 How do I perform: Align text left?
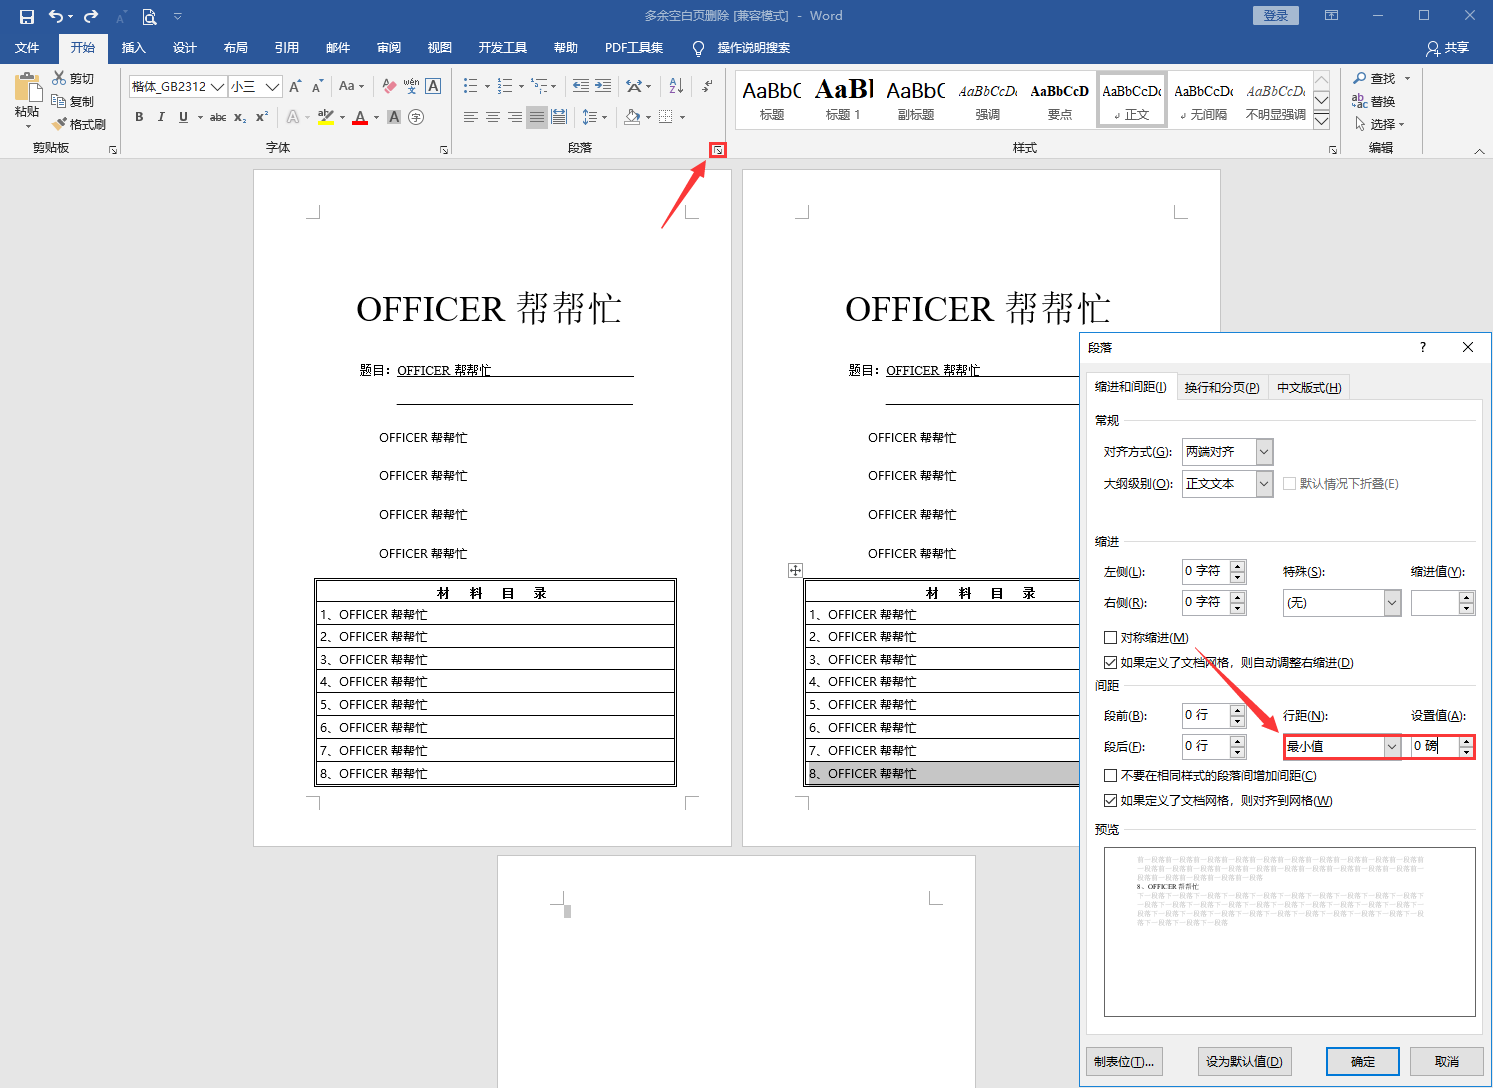point(471,117)
